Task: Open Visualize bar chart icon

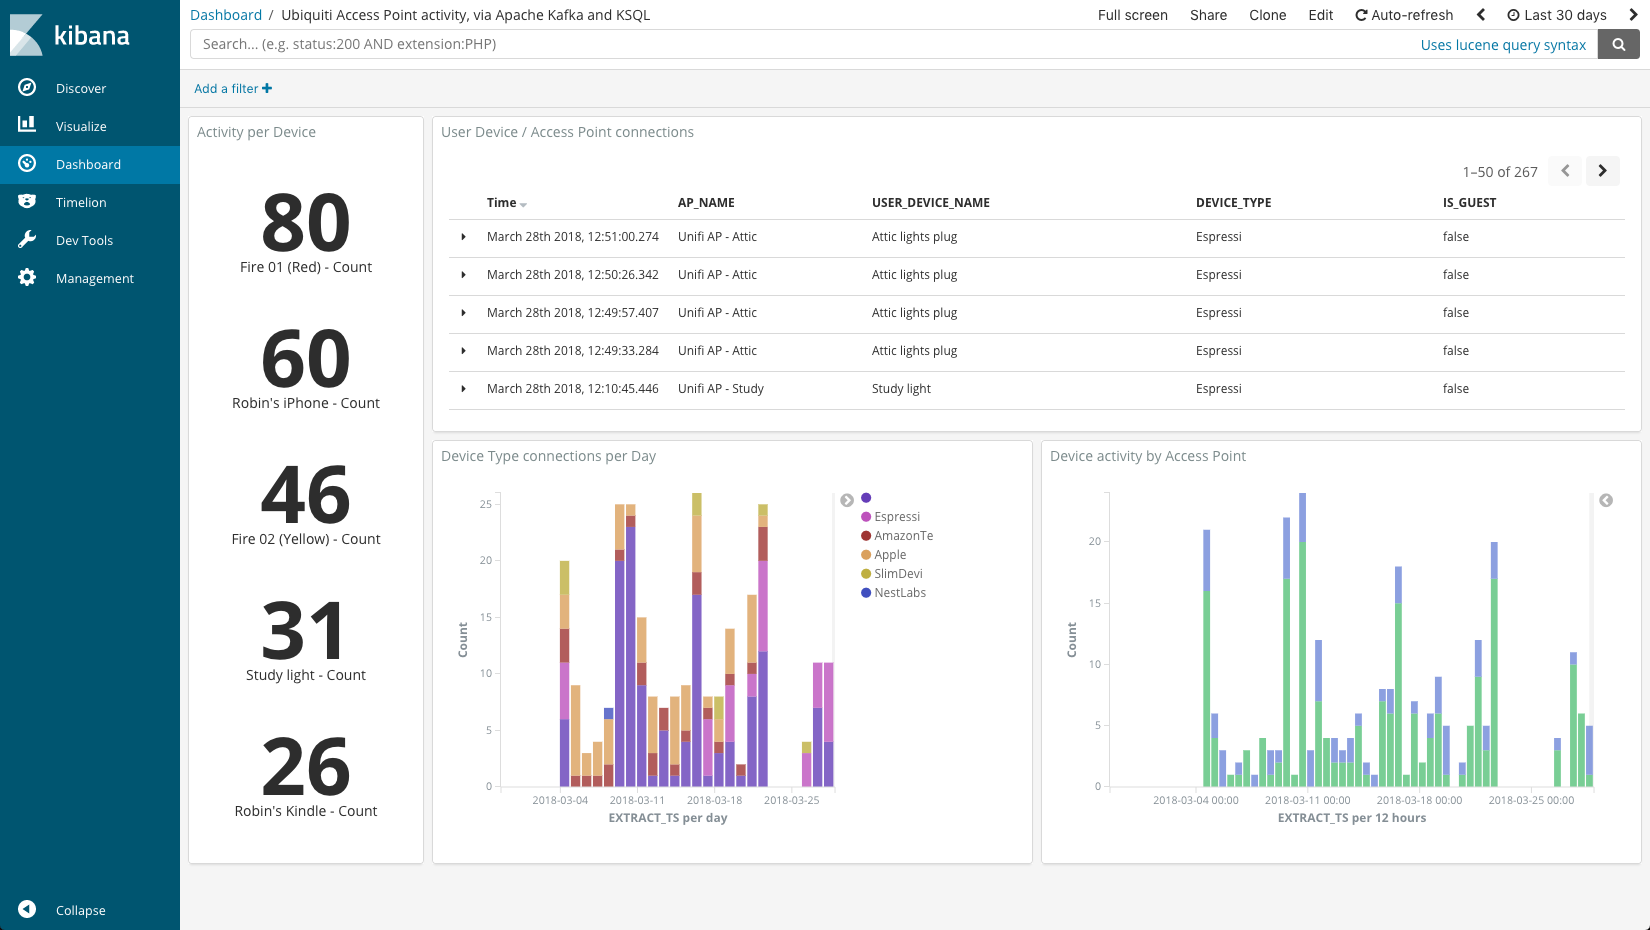Action: click(x=27, y=125)
